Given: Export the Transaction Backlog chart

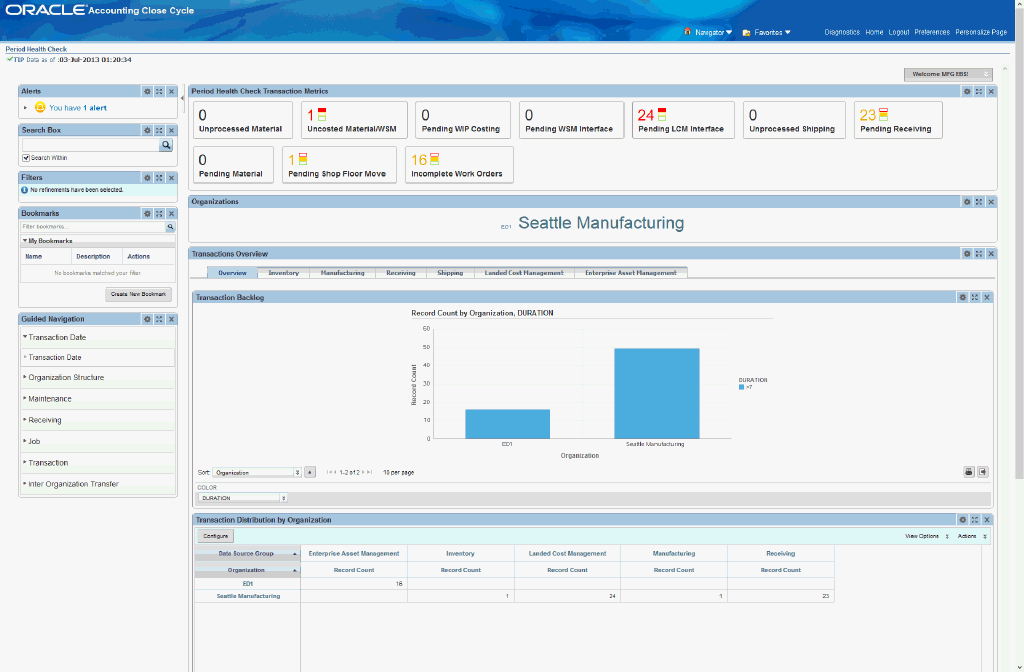Looking at the screenshot, I should 983,472.
